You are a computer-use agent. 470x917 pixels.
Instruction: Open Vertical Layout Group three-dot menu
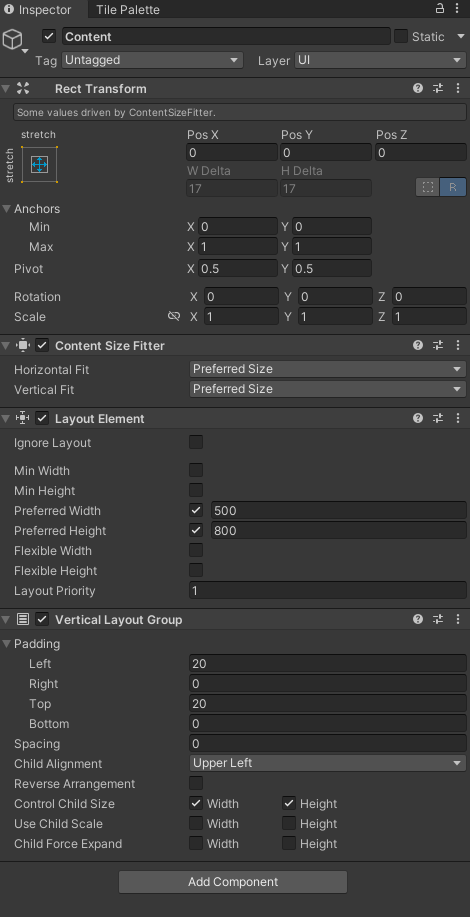[x=458, y=619]
